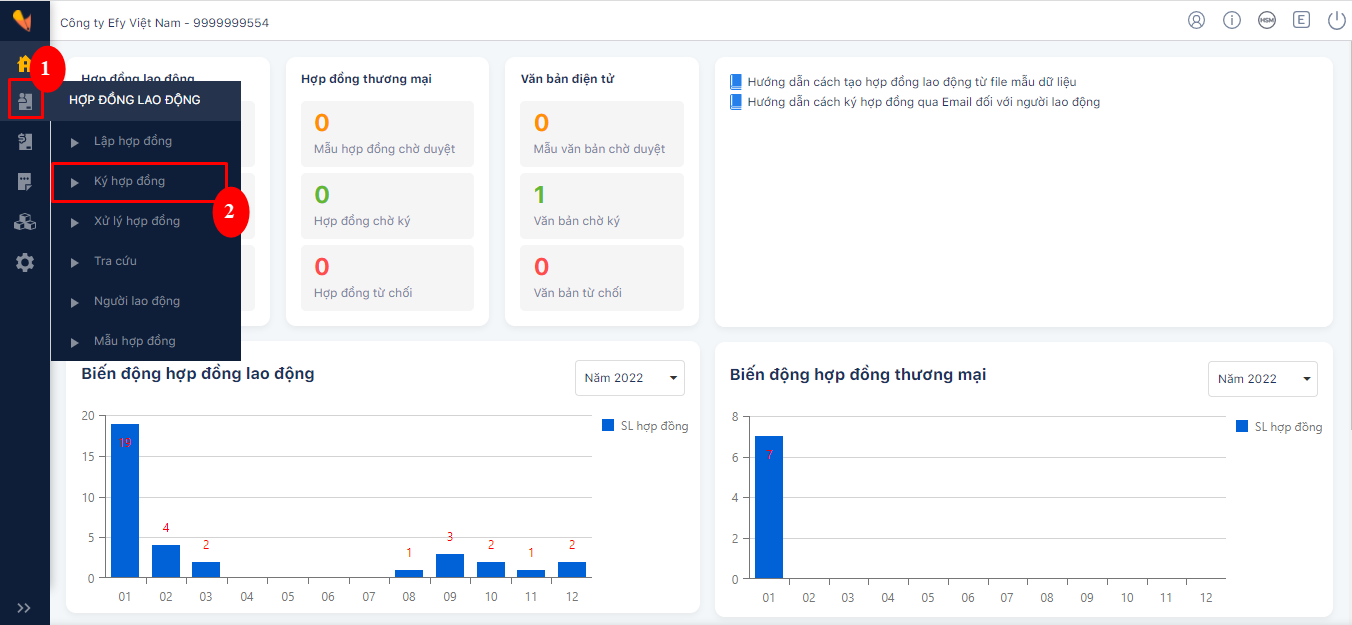Viewport: 1352px width, 625px height.
Task: Click the information icon in header
Action: (1232, 20)
